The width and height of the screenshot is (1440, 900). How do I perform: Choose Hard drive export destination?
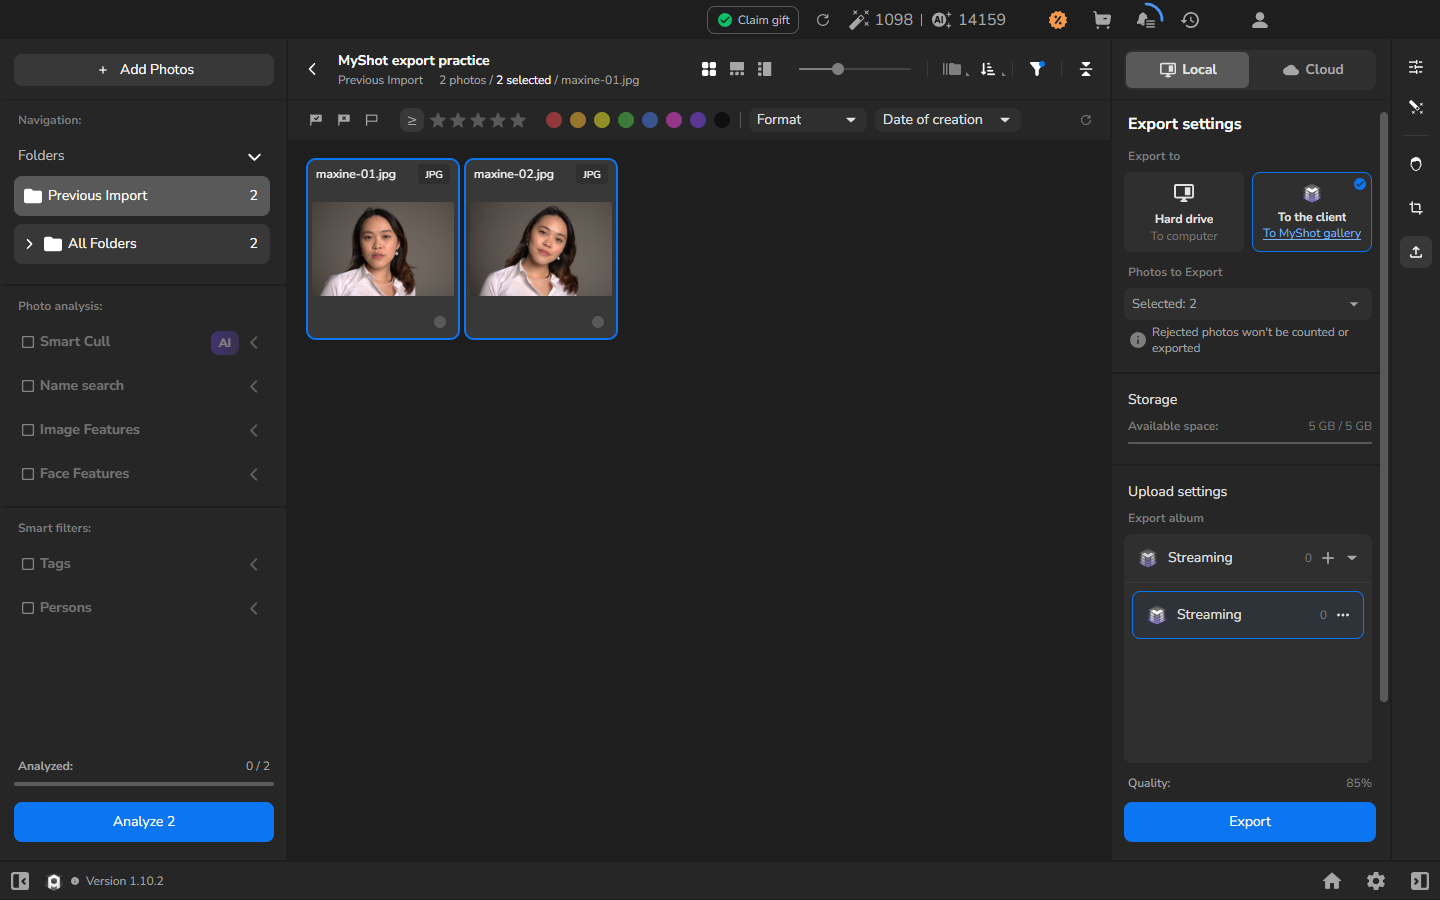coord(1184,212)
